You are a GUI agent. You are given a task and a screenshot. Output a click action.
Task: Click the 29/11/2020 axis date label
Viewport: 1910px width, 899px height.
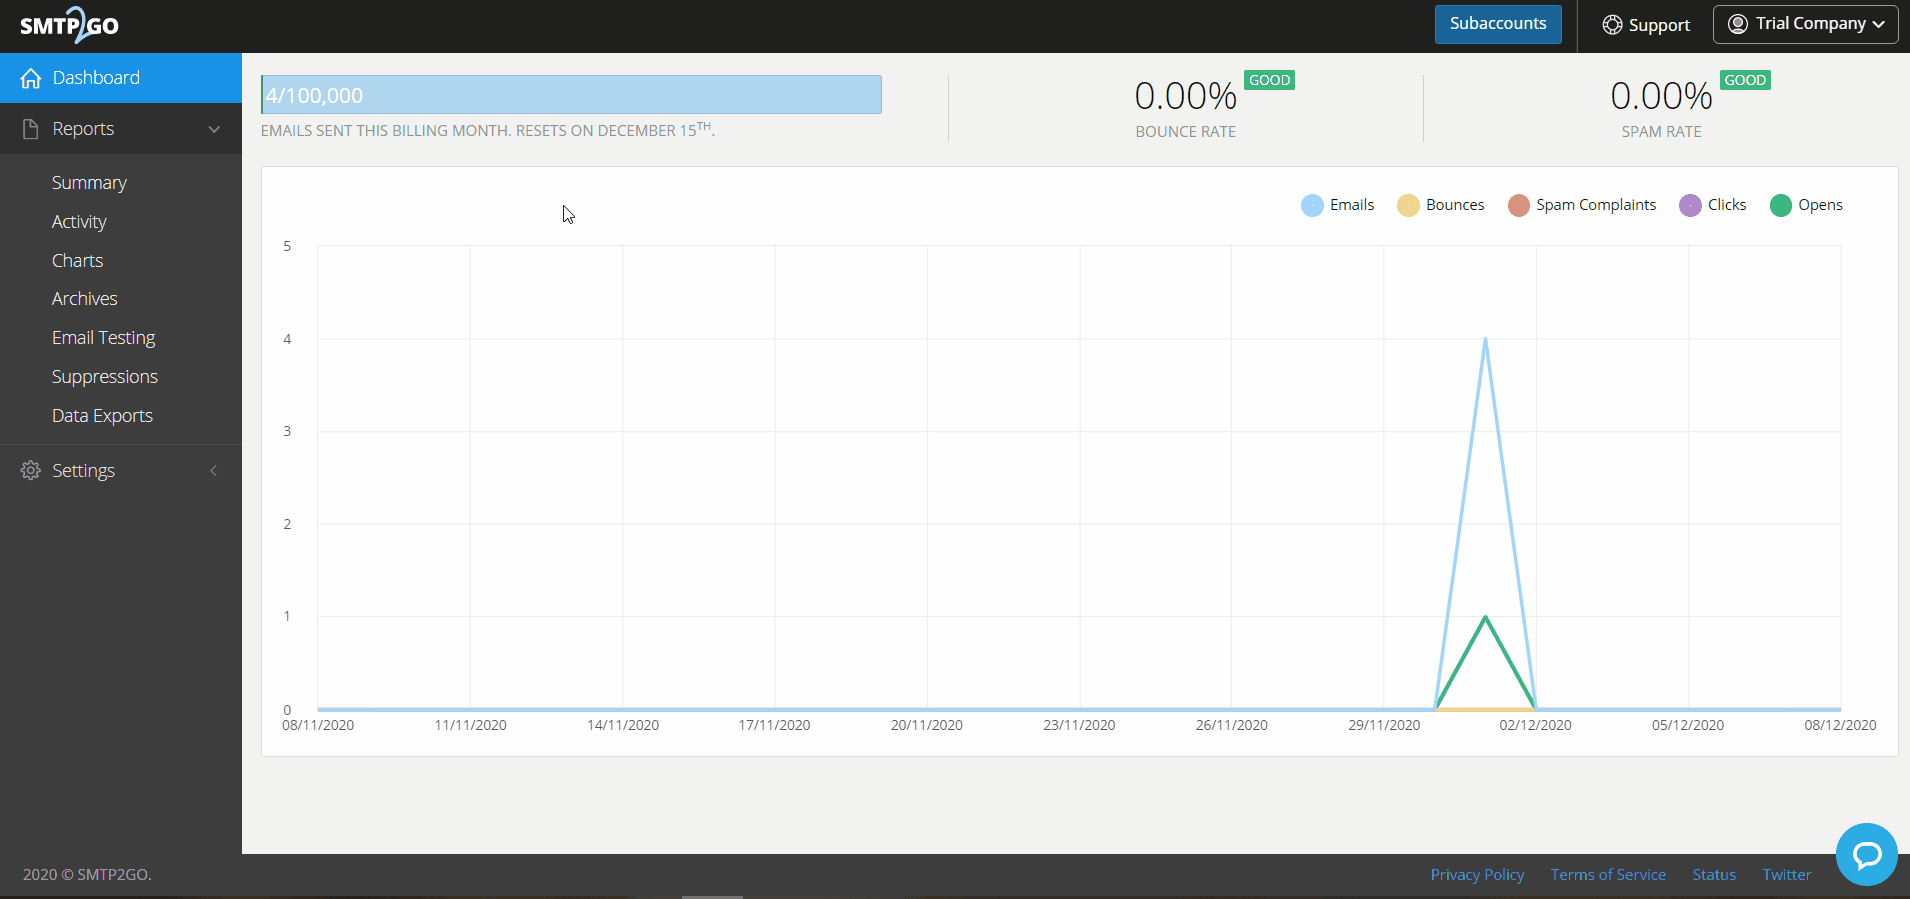point(1384,725)
